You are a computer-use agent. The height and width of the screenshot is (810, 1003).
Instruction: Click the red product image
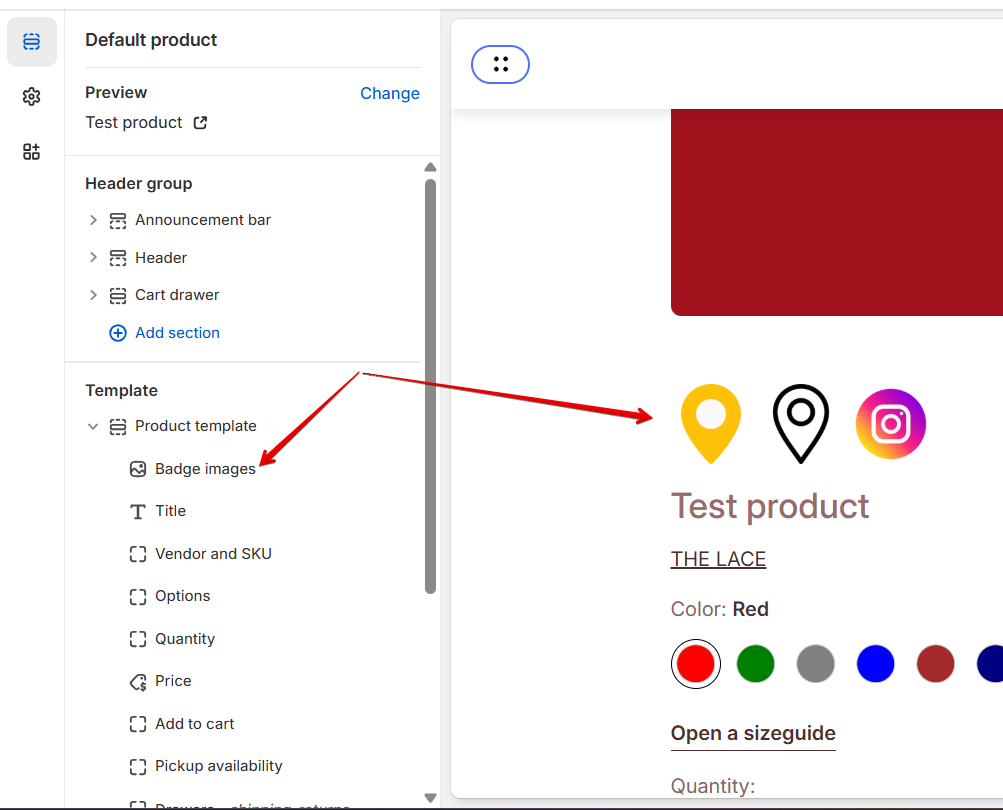click(x=837, y=212)
